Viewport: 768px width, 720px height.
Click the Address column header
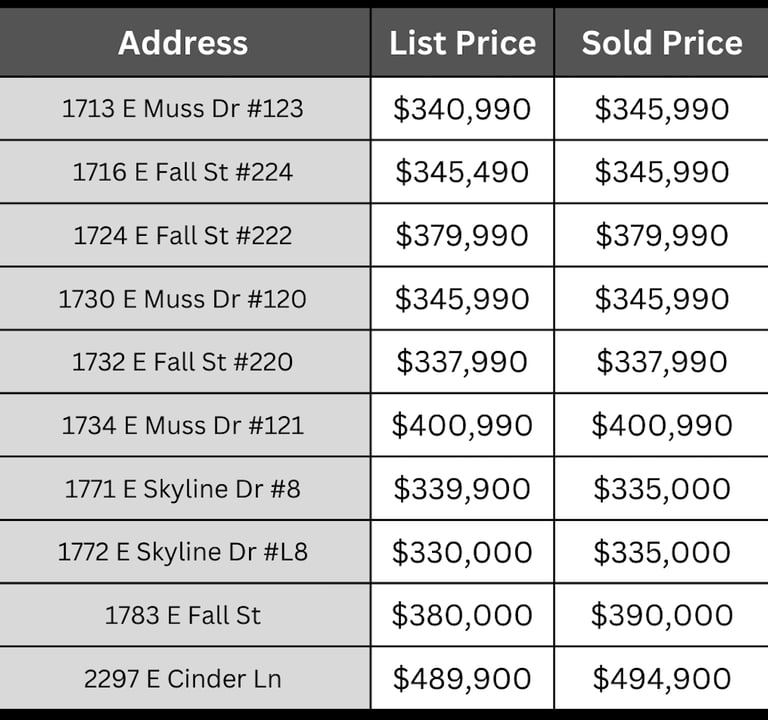183,43
